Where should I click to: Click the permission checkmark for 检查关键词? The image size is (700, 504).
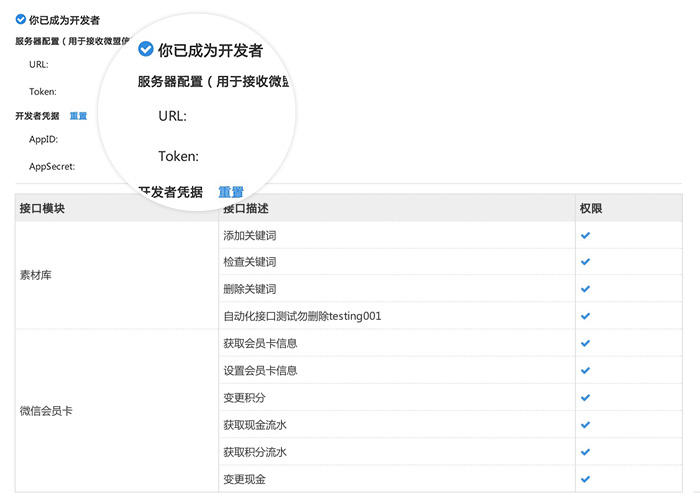pos(586,262)
